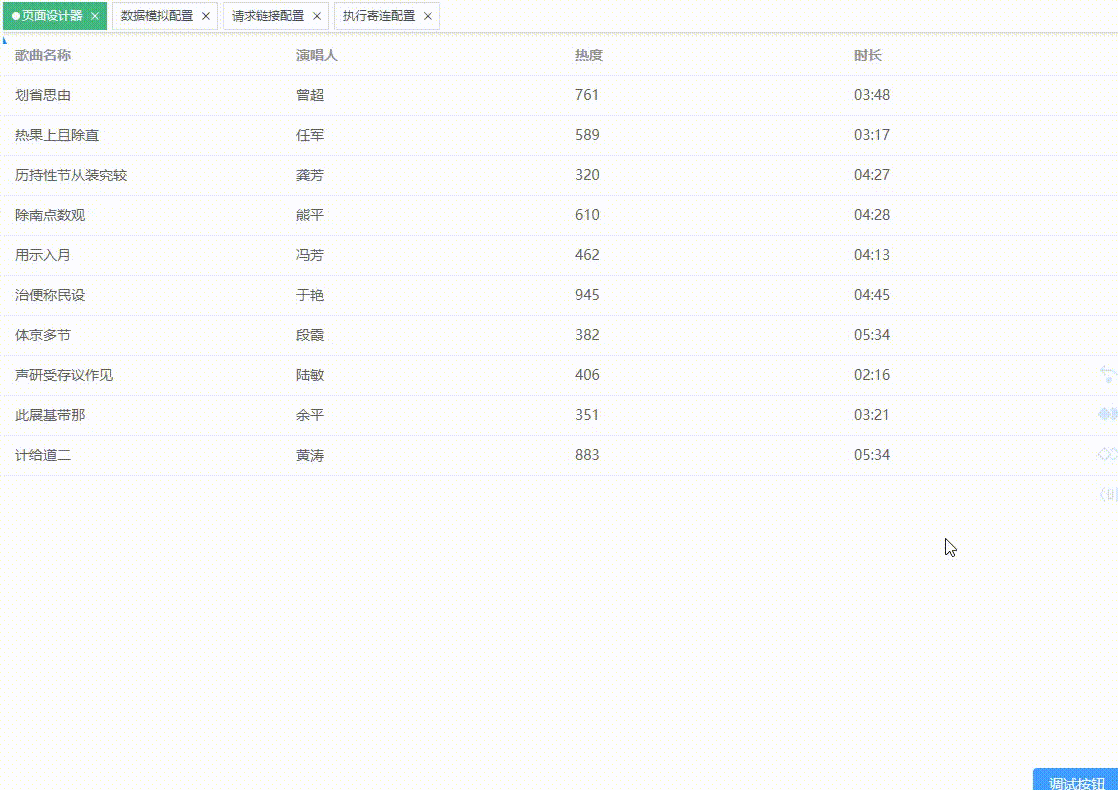Click popularity value 382

587,334
